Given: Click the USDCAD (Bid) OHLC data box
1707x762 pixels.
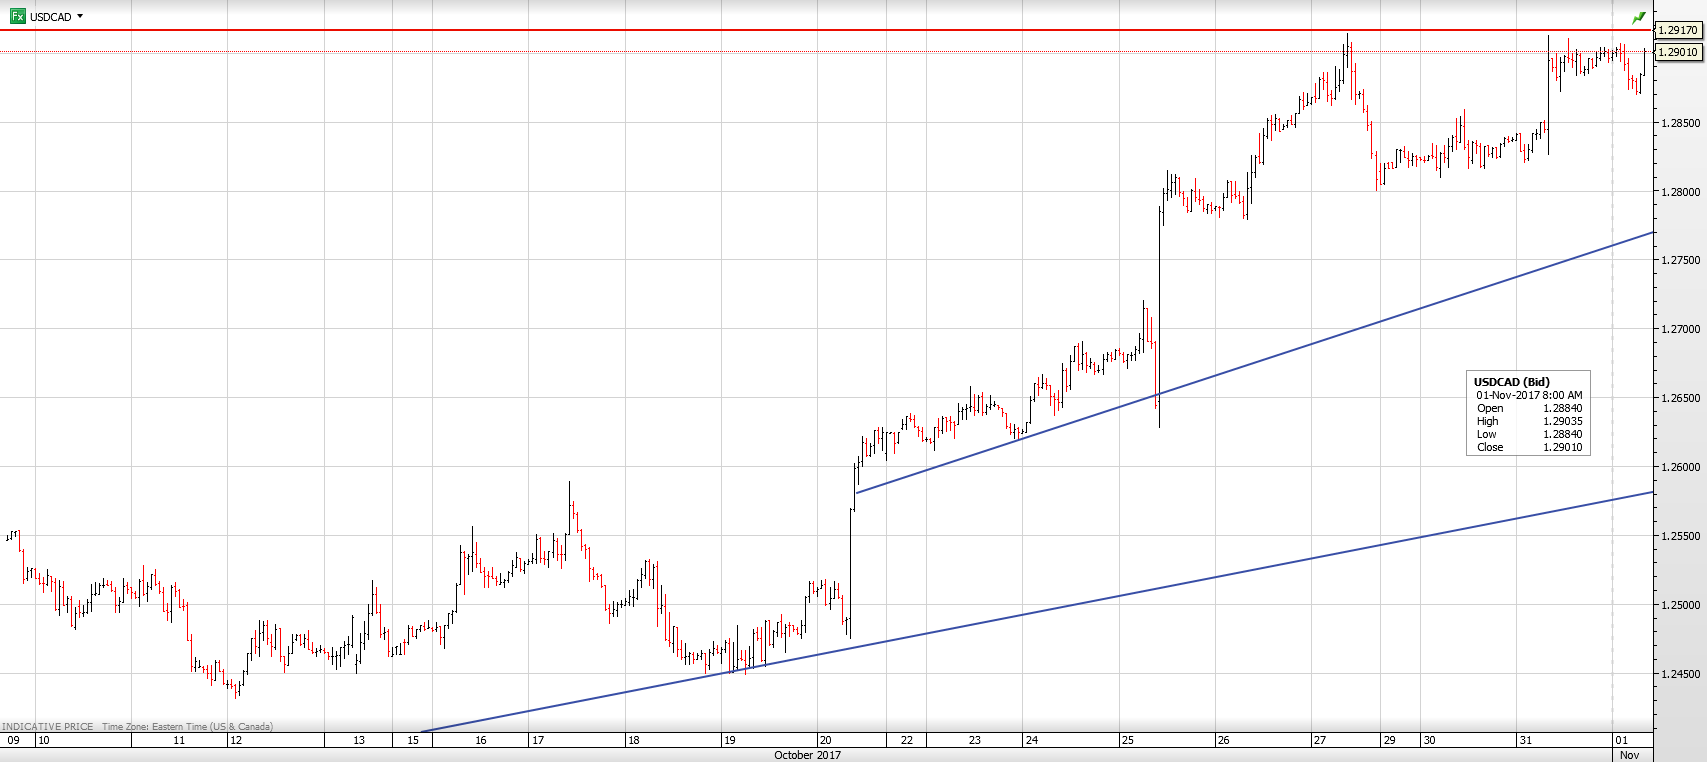Looking at the screenshot, I should [1528, 413].
